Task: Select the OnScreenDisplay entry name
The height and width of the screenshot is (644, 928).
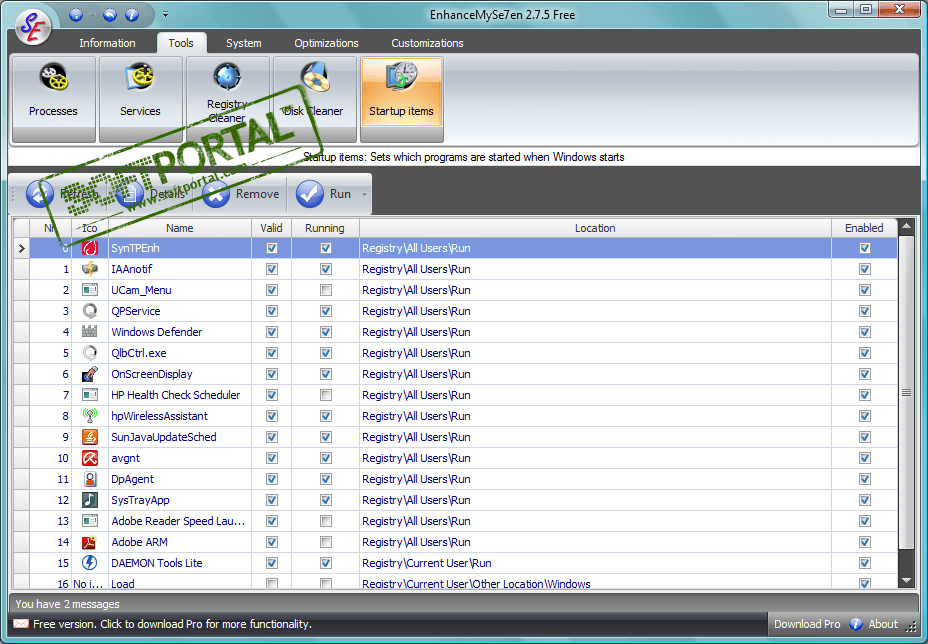Action: tap(152, 375)
